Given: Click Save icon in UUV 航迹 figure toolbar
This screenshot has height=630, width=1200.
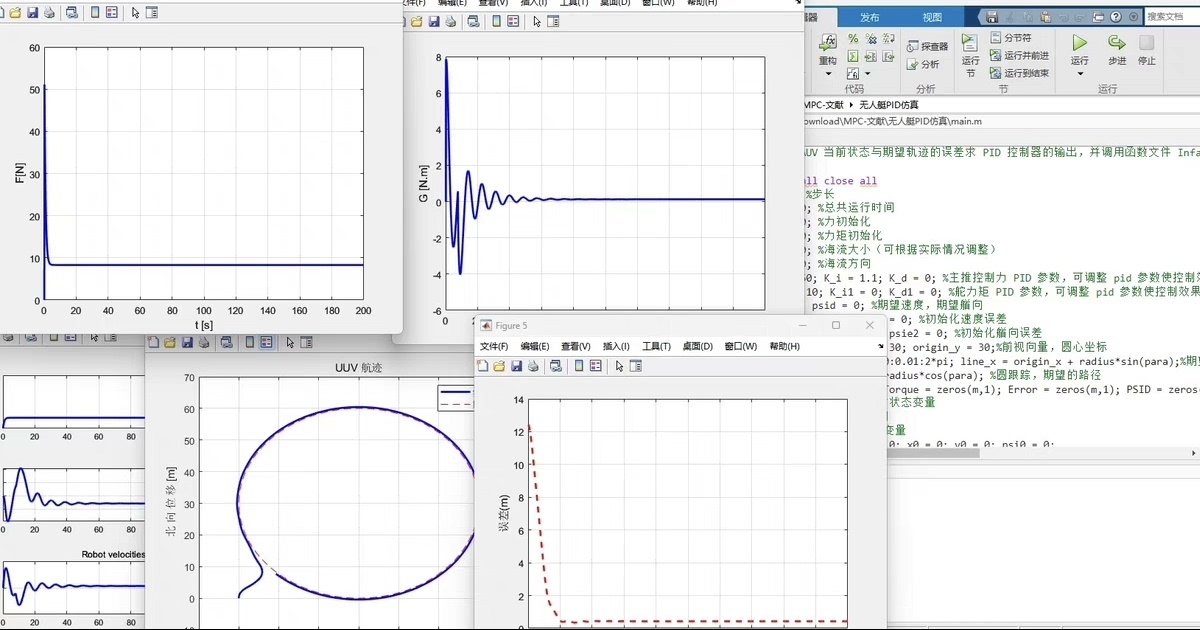Looking at the screenshot, I should click(x=187, y=342).
